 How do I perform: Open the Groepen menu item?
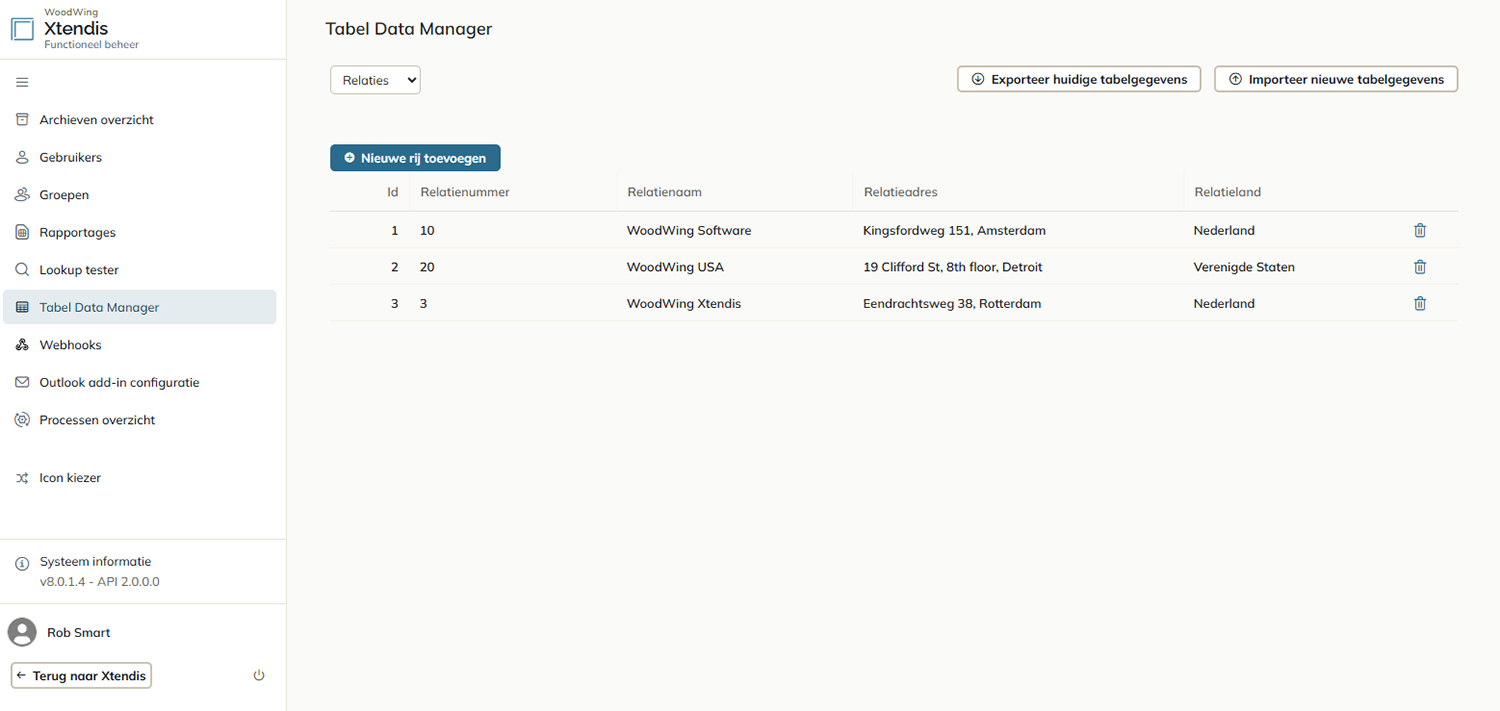[x=140, y=195]
